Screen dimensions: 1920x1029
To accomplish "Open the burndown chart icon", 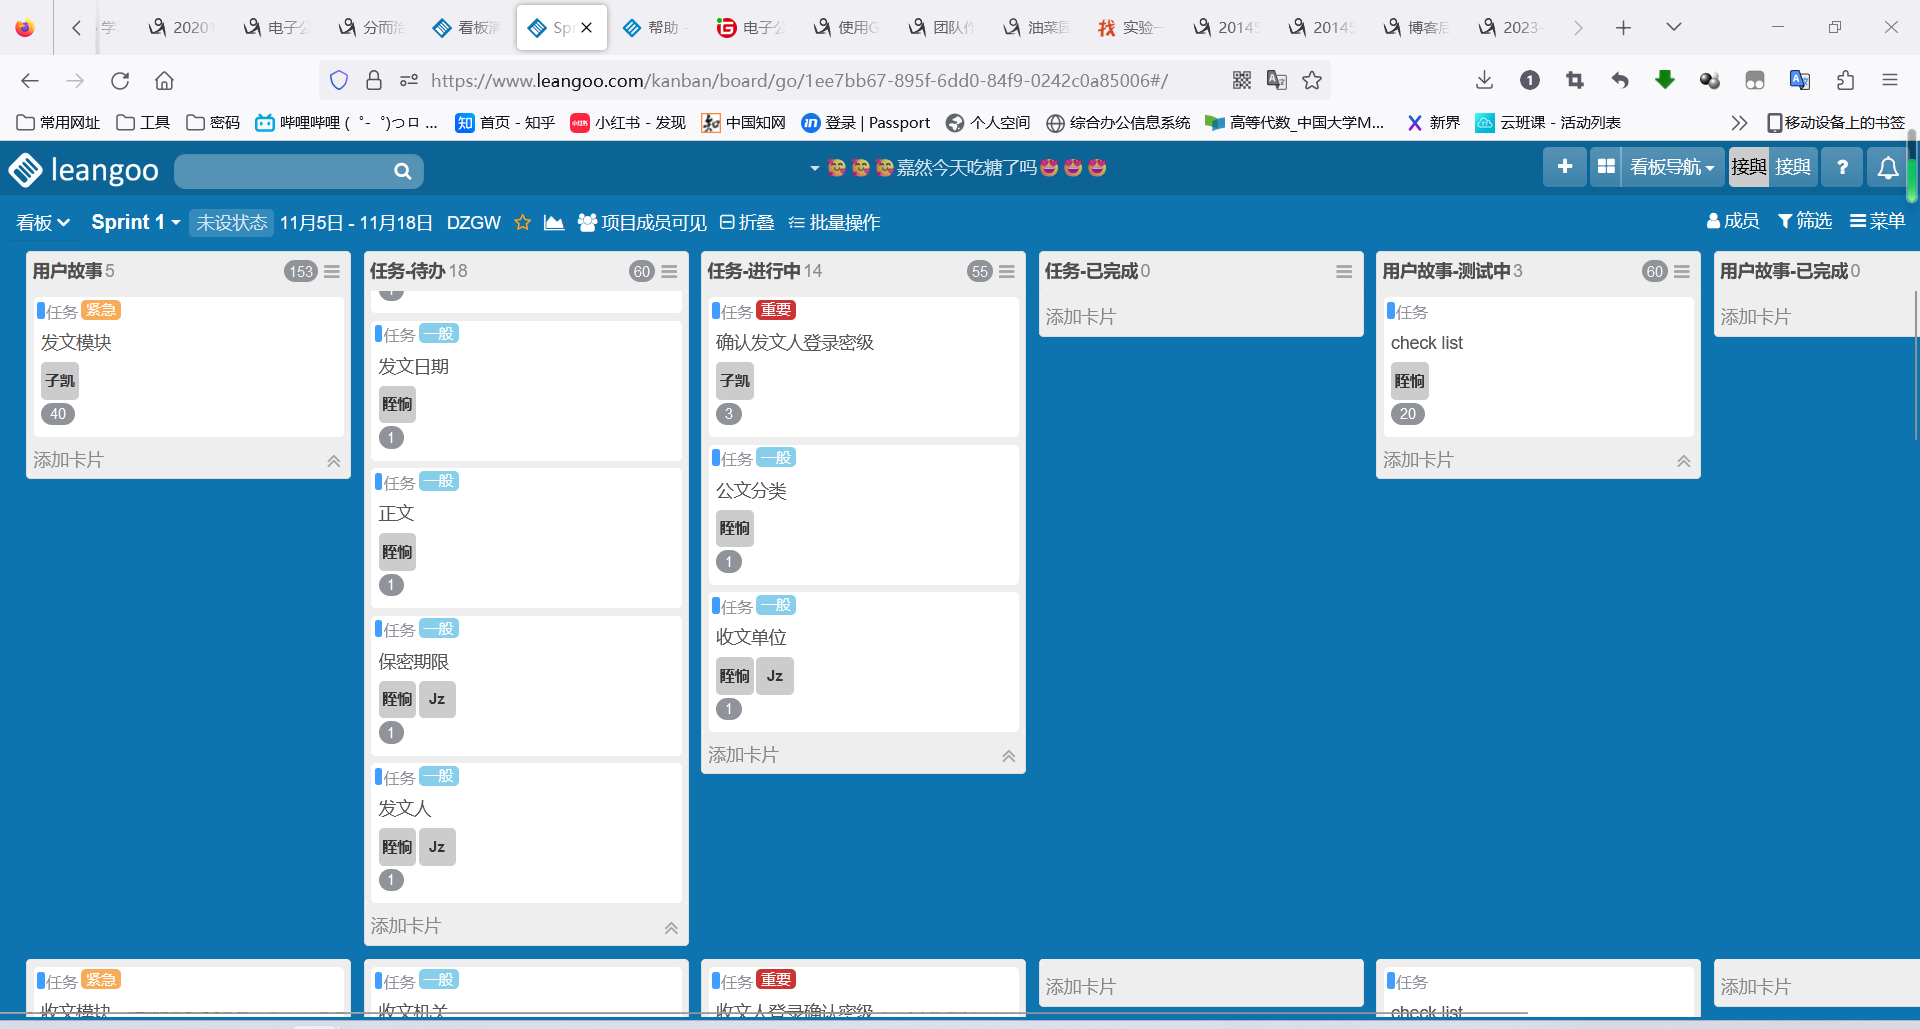I will pos(554,222).
